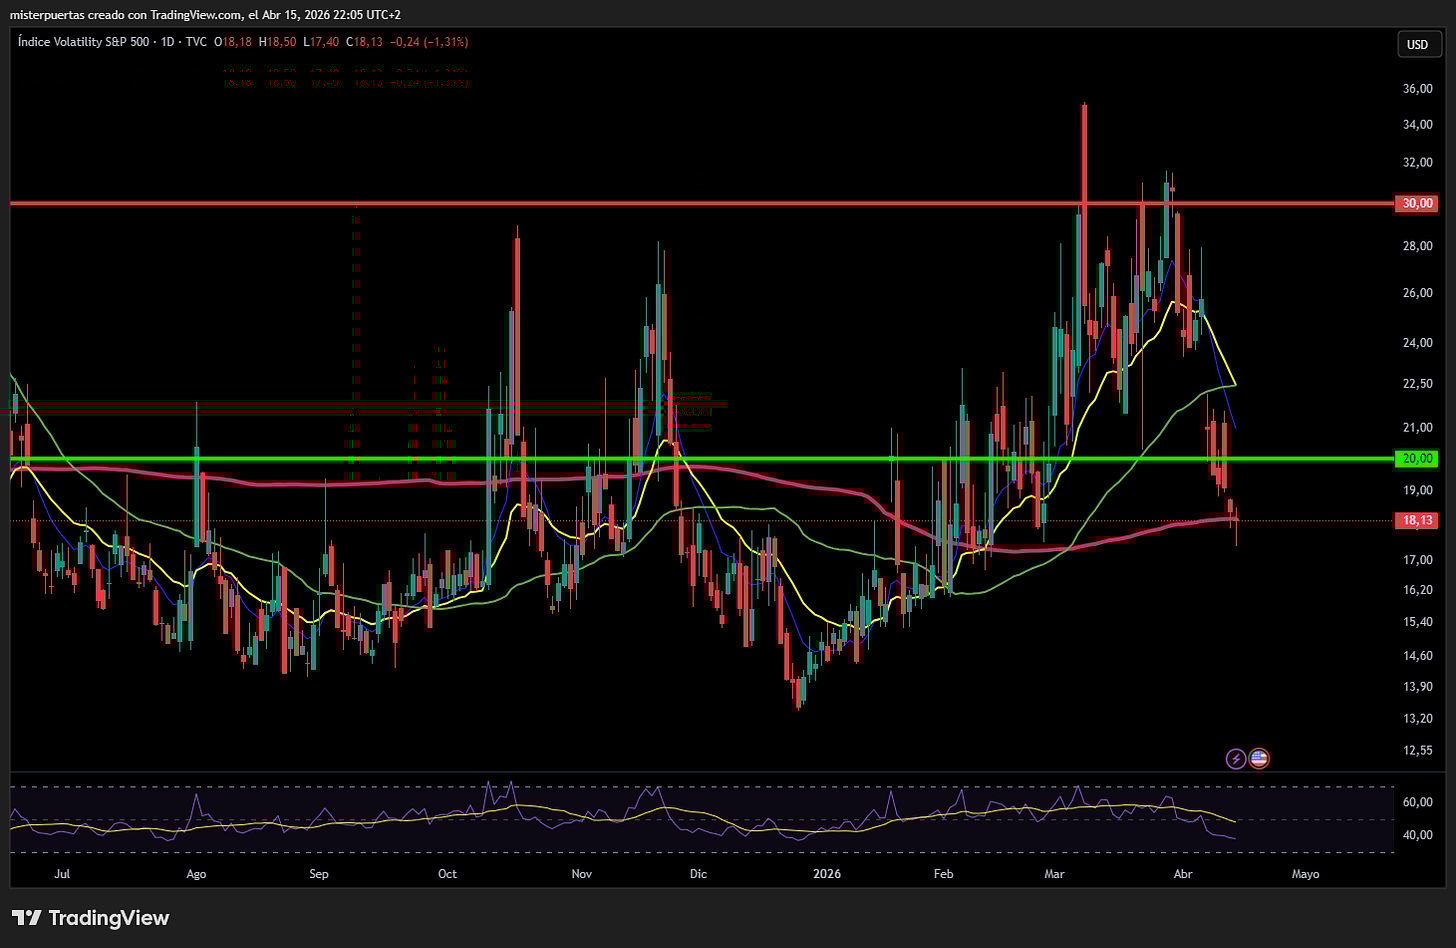Click the purple lightning bolt event icon
This screenshot has width=1456, height=948.
click(1236, 758)
